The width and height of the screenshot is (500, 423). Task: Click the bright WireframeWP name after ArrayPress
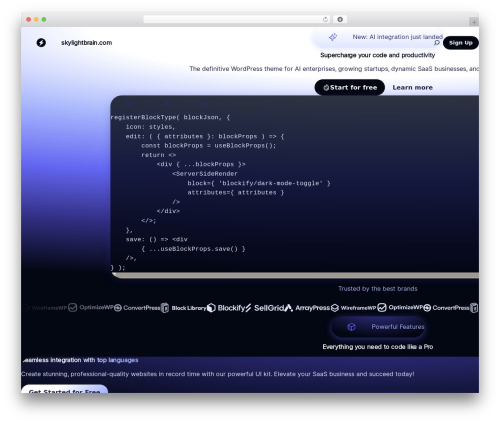(358, 308)
